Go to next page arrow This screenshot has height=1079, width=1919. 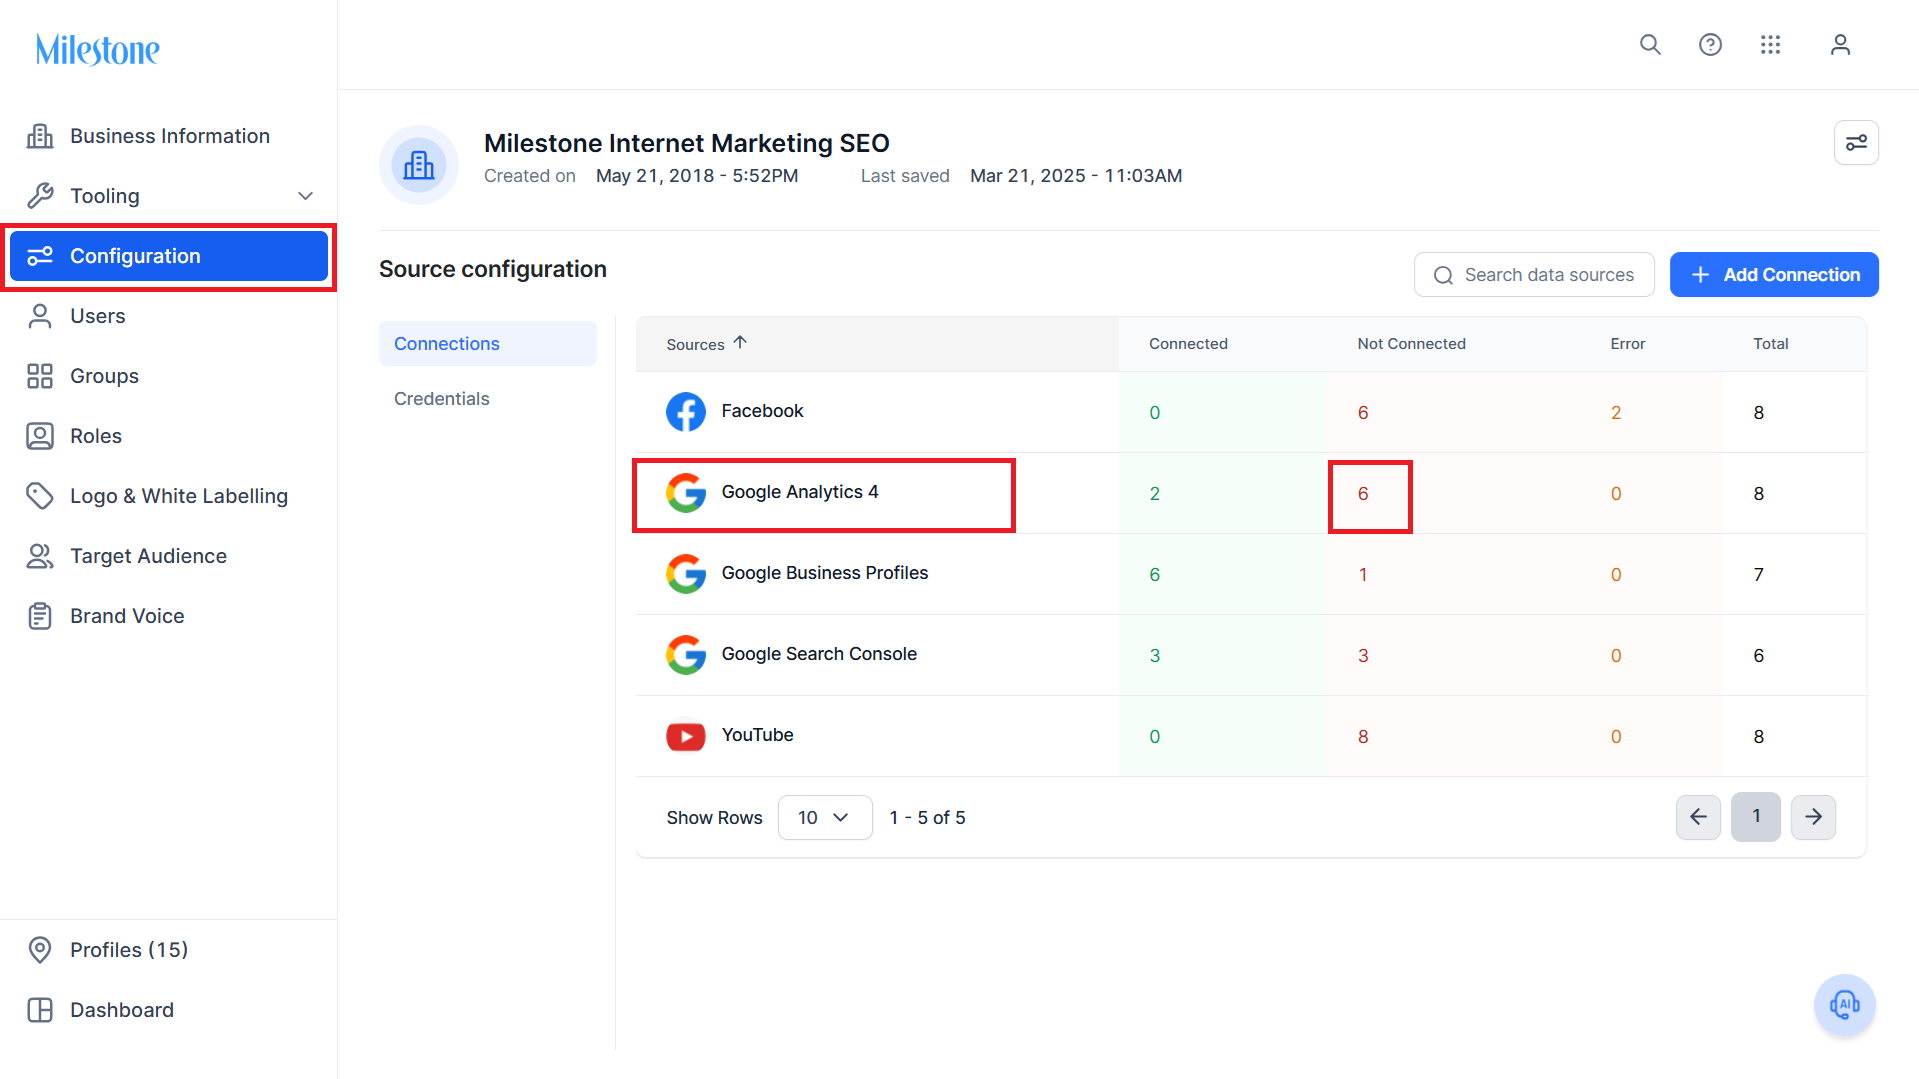coord(1813,817)
